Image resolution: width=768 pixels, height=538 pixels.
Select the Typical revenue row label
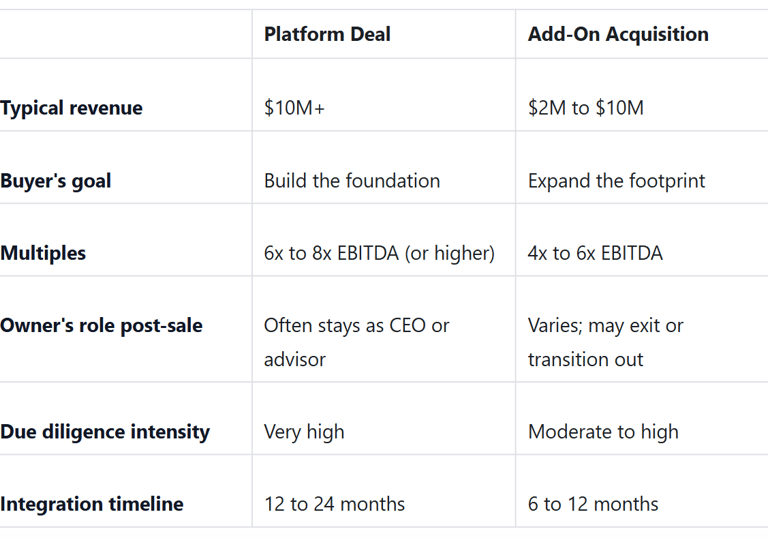click(x=71, y=108)
